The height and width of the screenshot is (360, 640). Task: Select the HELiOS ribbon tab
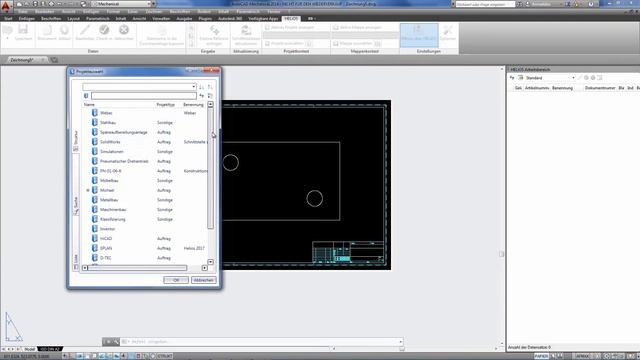coord(291,18)
